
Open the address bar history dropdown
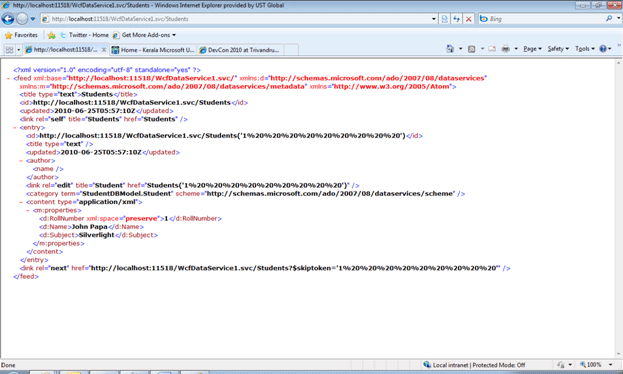tap(433, 19)
